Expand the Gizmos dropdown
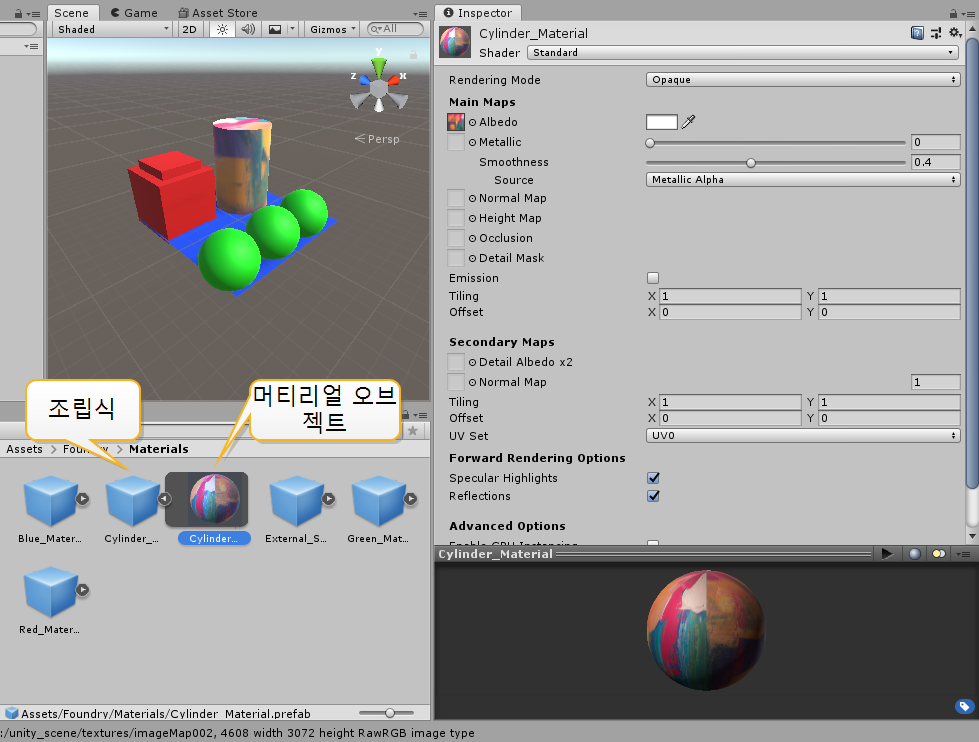979x742 pixels. 331,29
